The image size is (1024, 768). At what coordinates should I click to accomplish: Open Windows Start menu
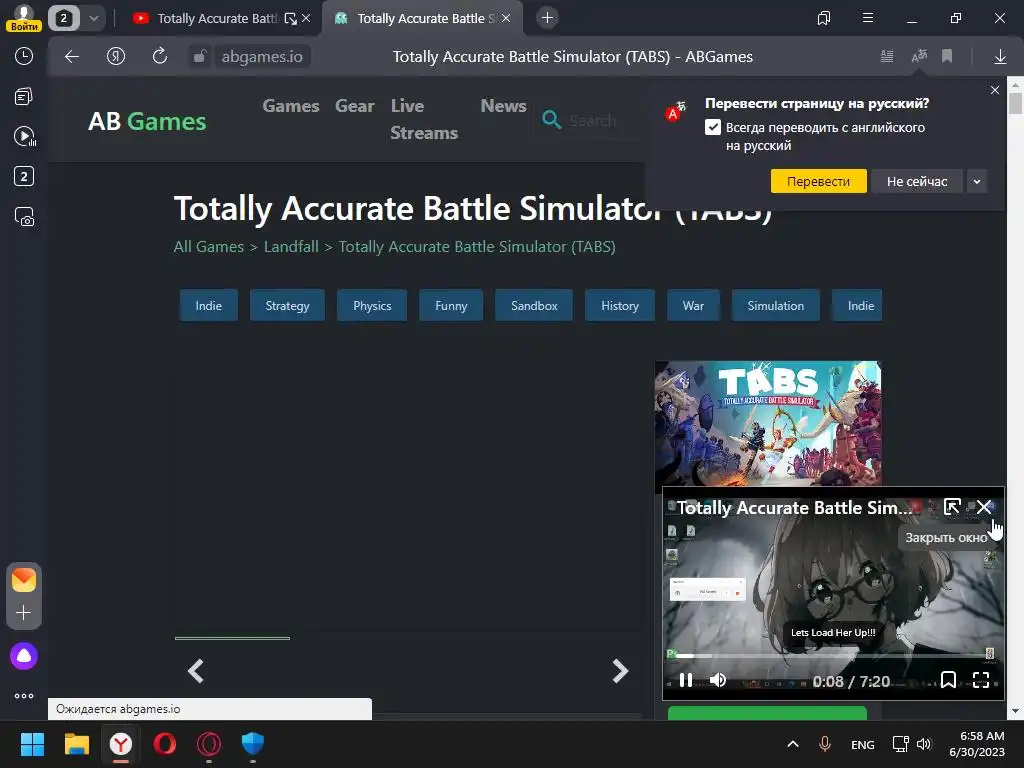coord(32,744)
